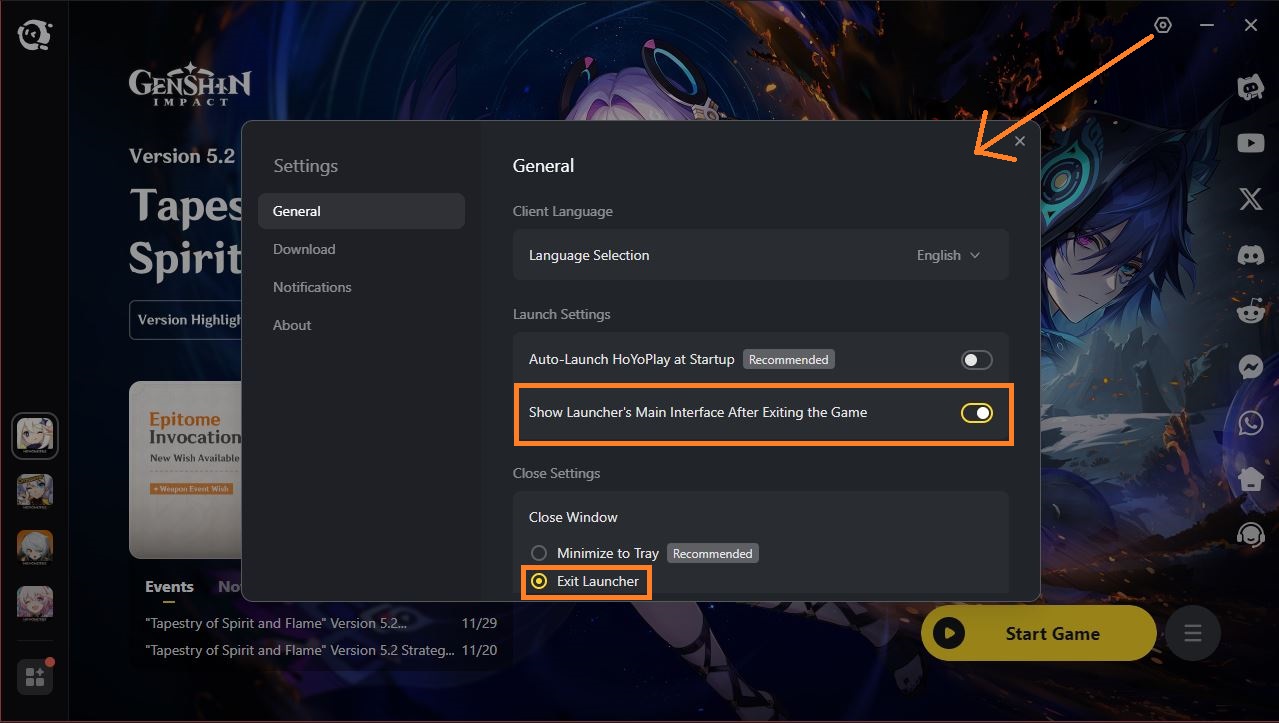
Task: Open the Language Selection English dropdown
Action: [x=948, y=255]
